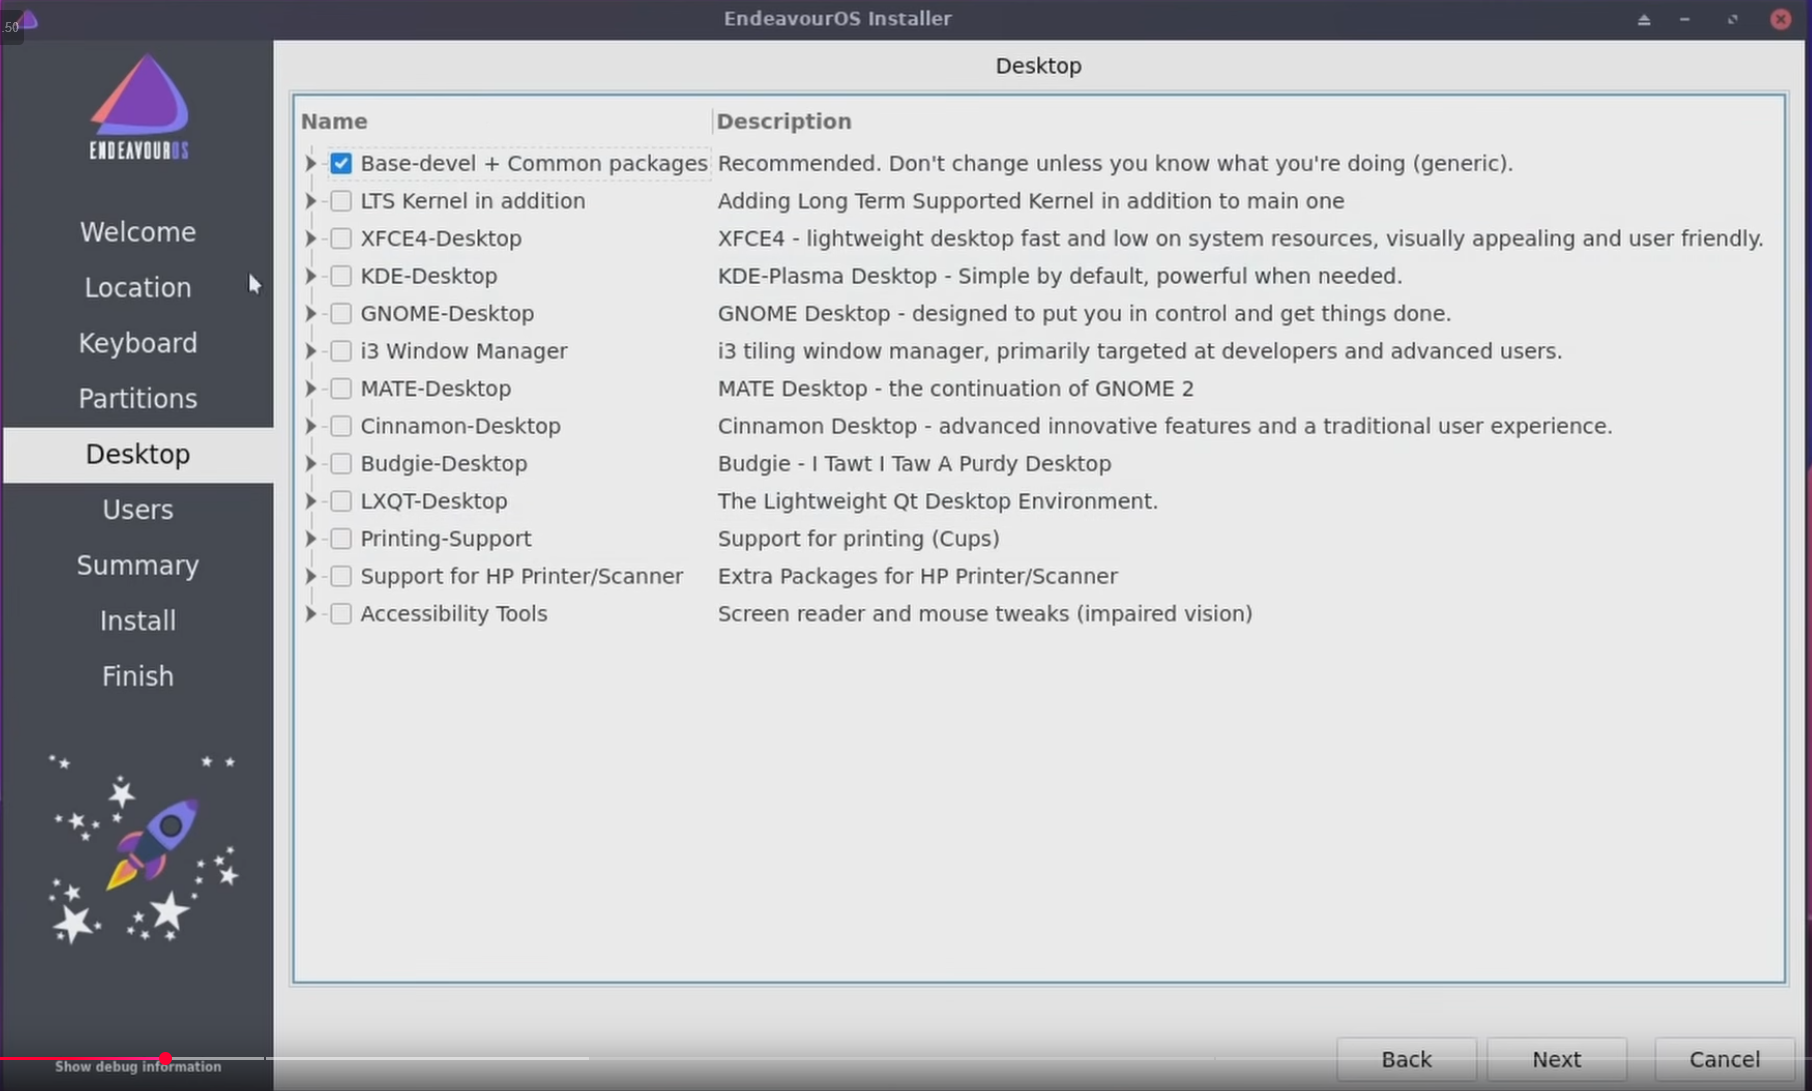The image size is (1812, 1091).
Task: Close the installer window with red X
Action: click(x=1780, y=19)
